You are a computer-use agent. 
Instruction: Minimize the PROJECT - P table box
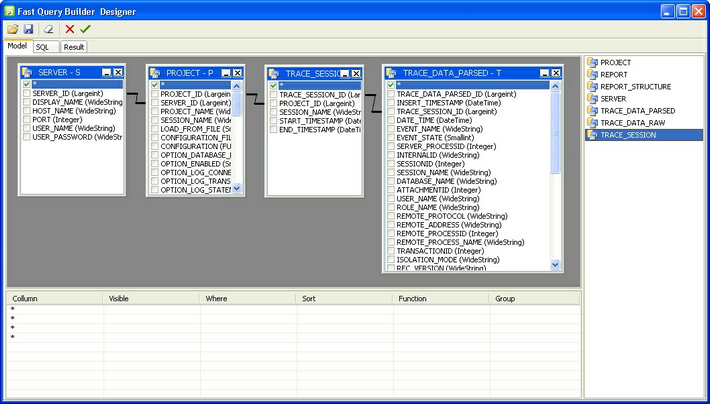(226, 73)
